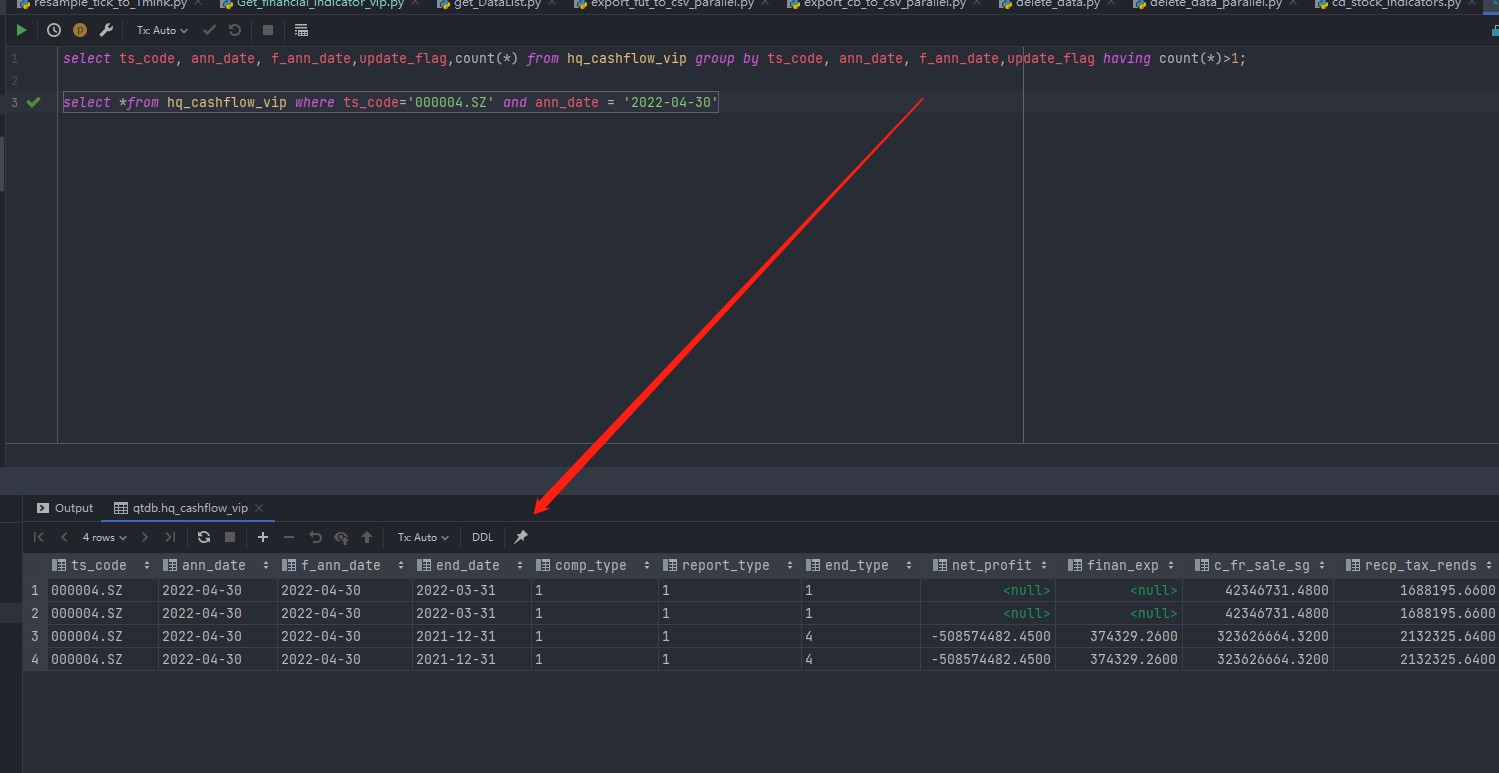1499x773 pixels.
Task: Select the net_profit cell in row 3
Action: point(990,636)
